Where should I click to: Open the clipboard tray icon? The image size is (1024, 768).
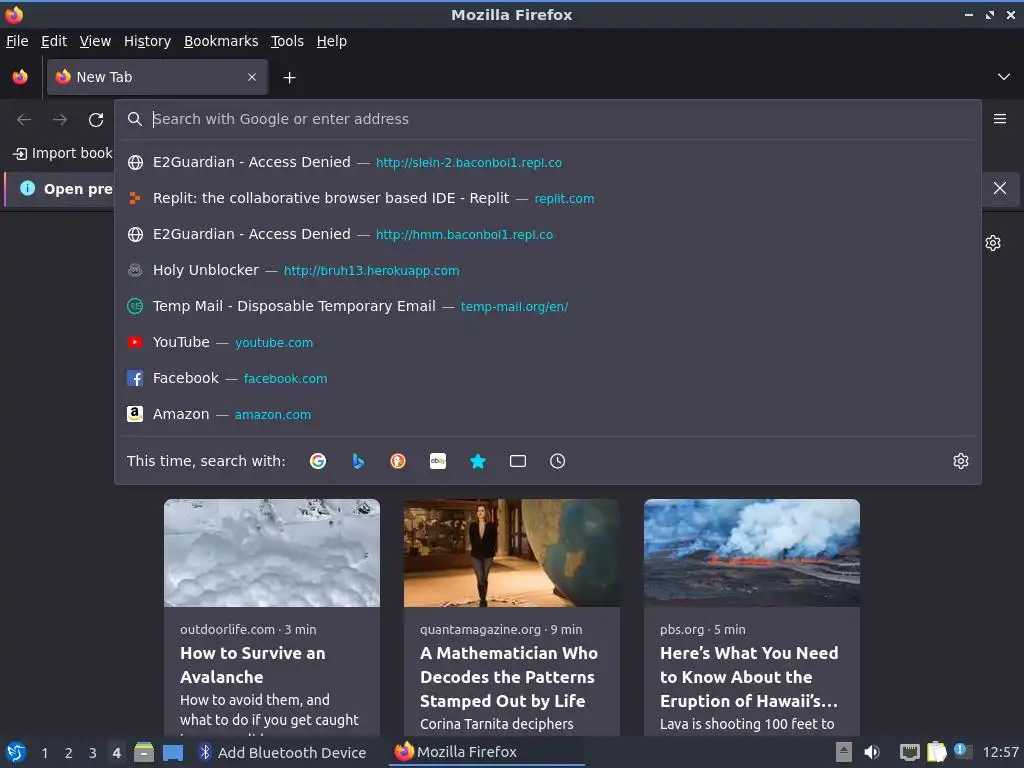[936, 753]
